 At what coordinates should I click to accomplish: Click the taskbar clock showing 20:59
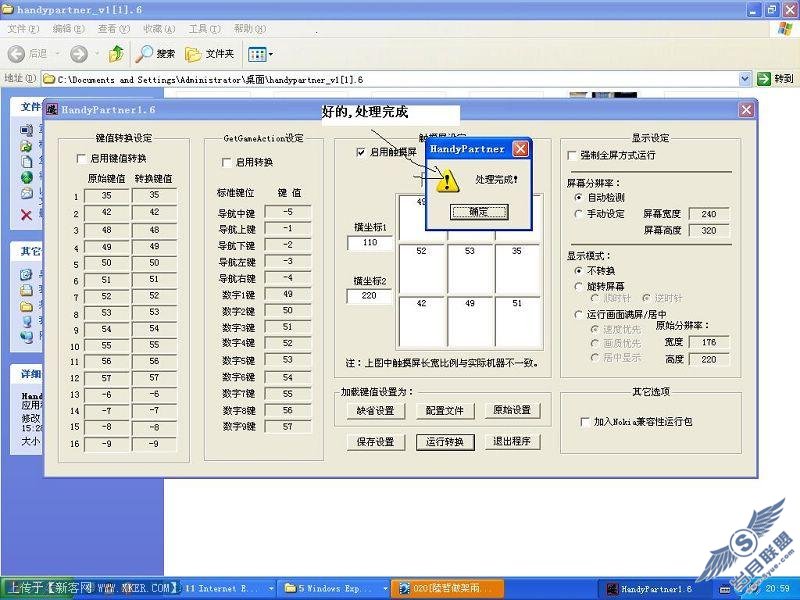click(778, 588)
